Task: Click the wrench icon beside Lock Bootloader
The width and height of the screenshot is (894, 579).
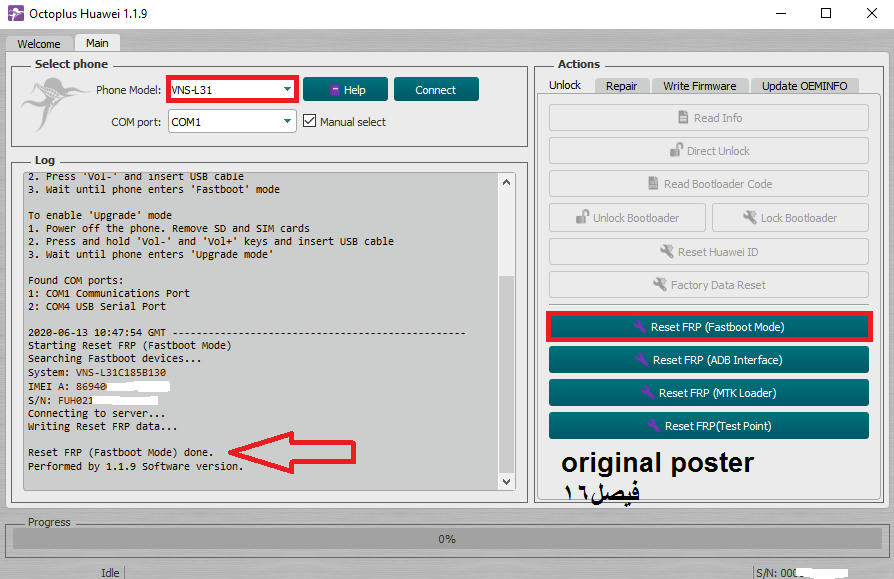Action: (750, 217)
